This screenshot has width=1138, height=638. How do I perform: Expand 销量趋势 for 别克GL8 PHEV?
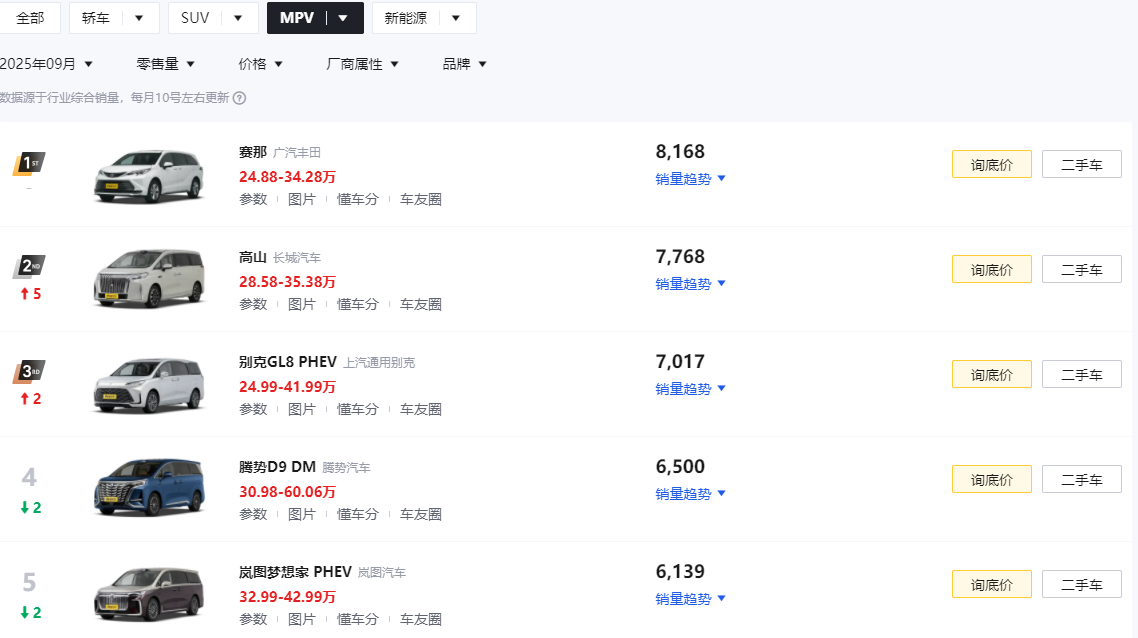click(690, 389)
